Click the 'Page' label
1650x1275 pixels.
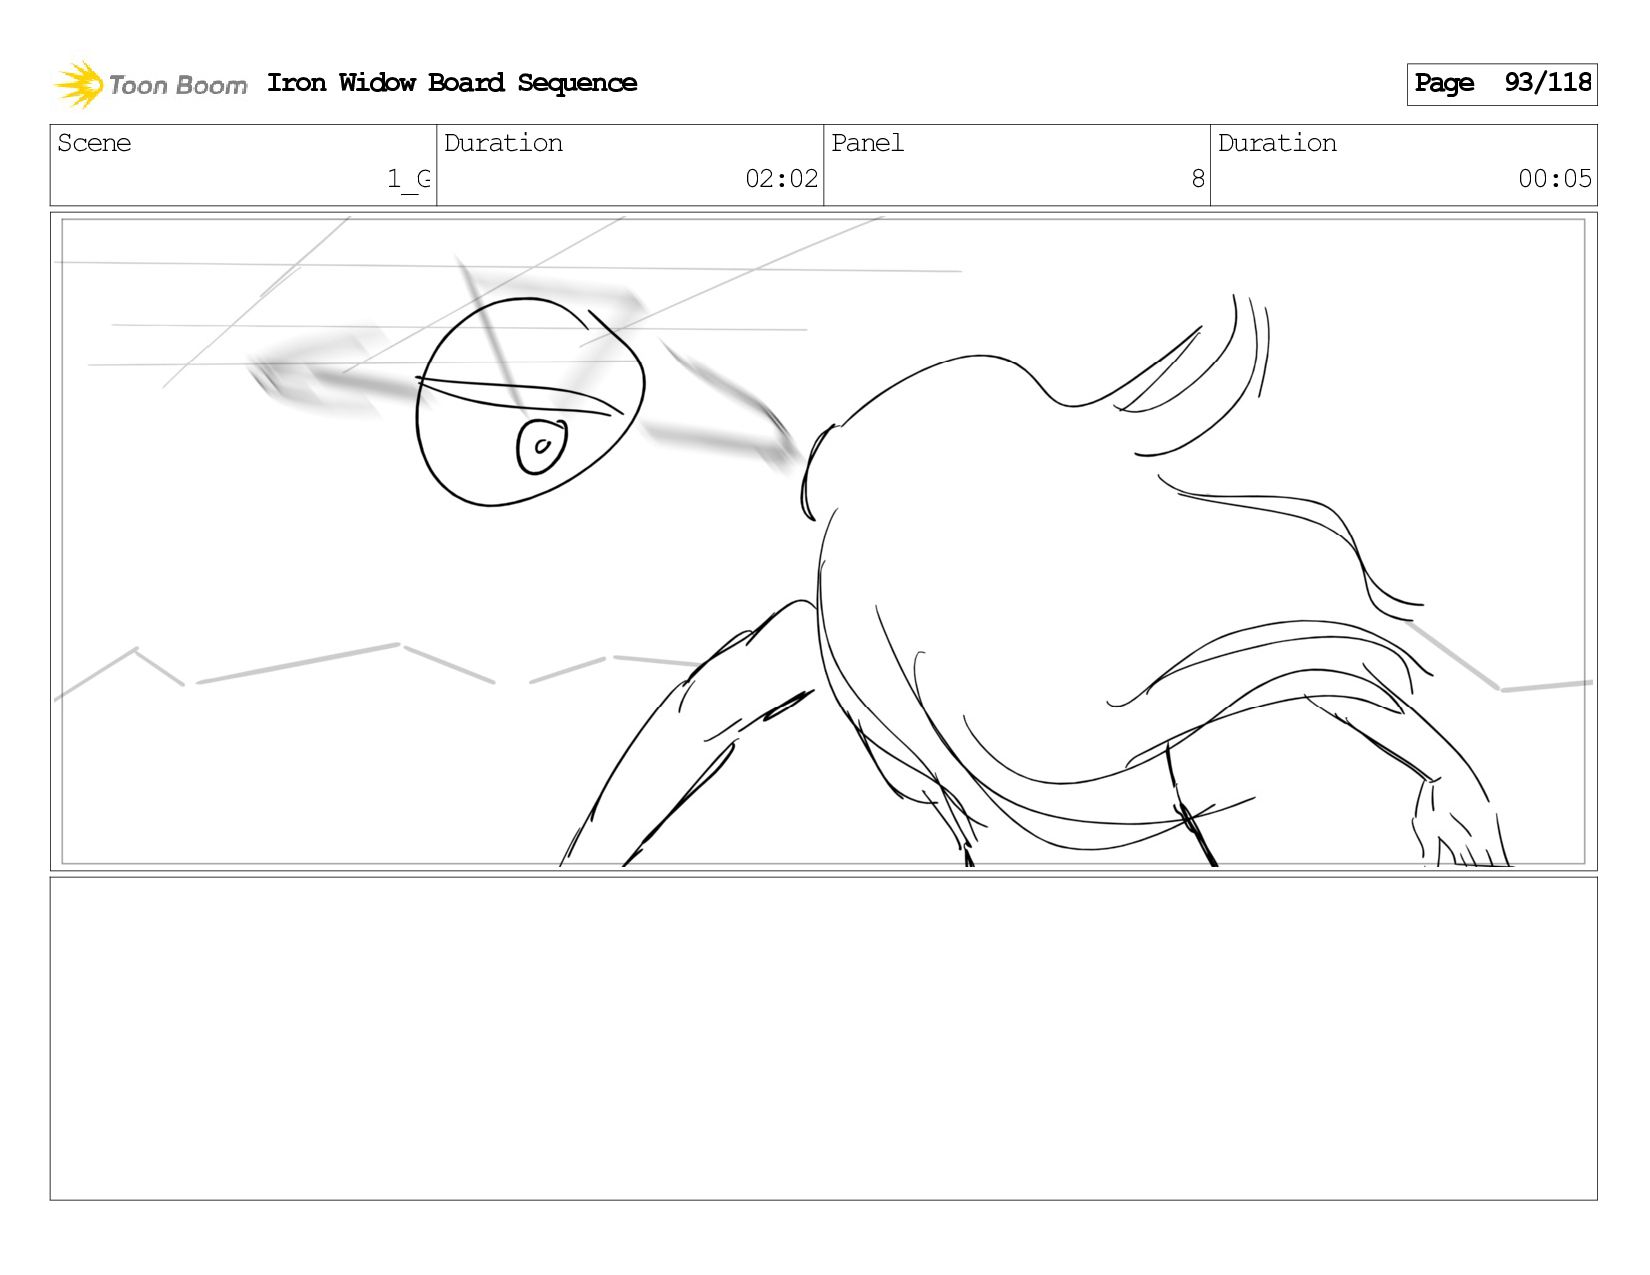pyautogui.click(x=1444, y=83)
